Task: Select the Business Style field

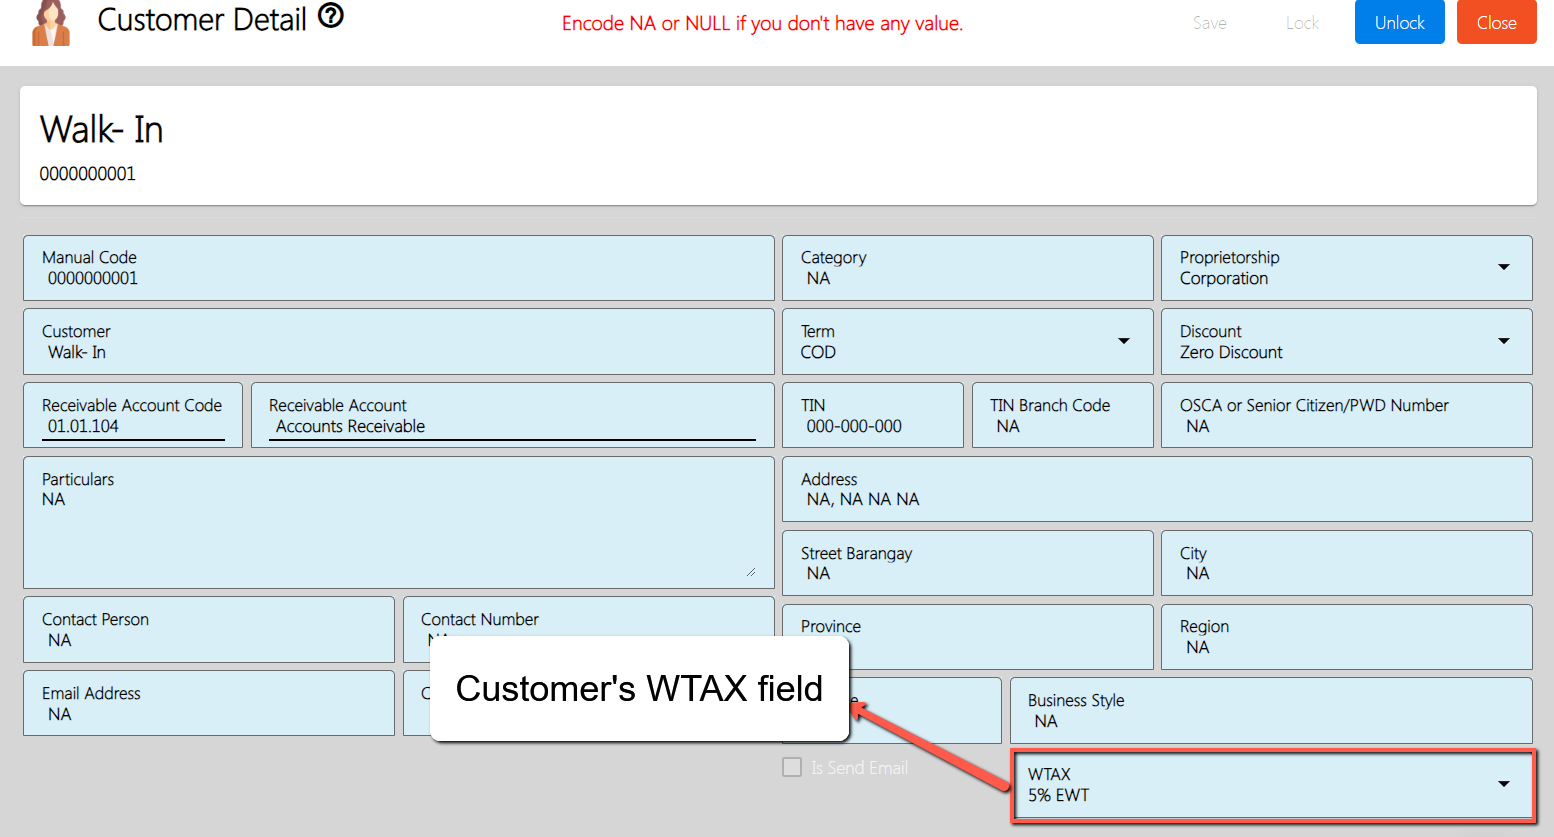Action: [x=1270, y=721]
